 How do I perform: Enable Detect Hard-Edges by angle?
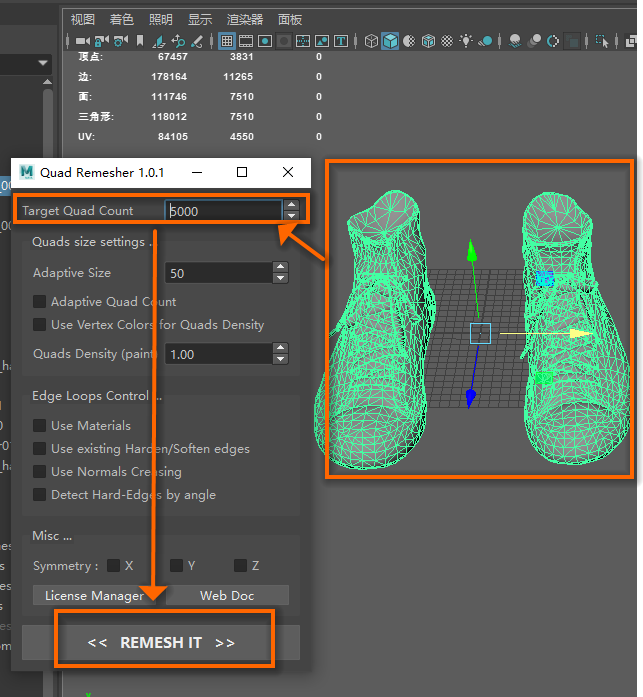point(40,494)
